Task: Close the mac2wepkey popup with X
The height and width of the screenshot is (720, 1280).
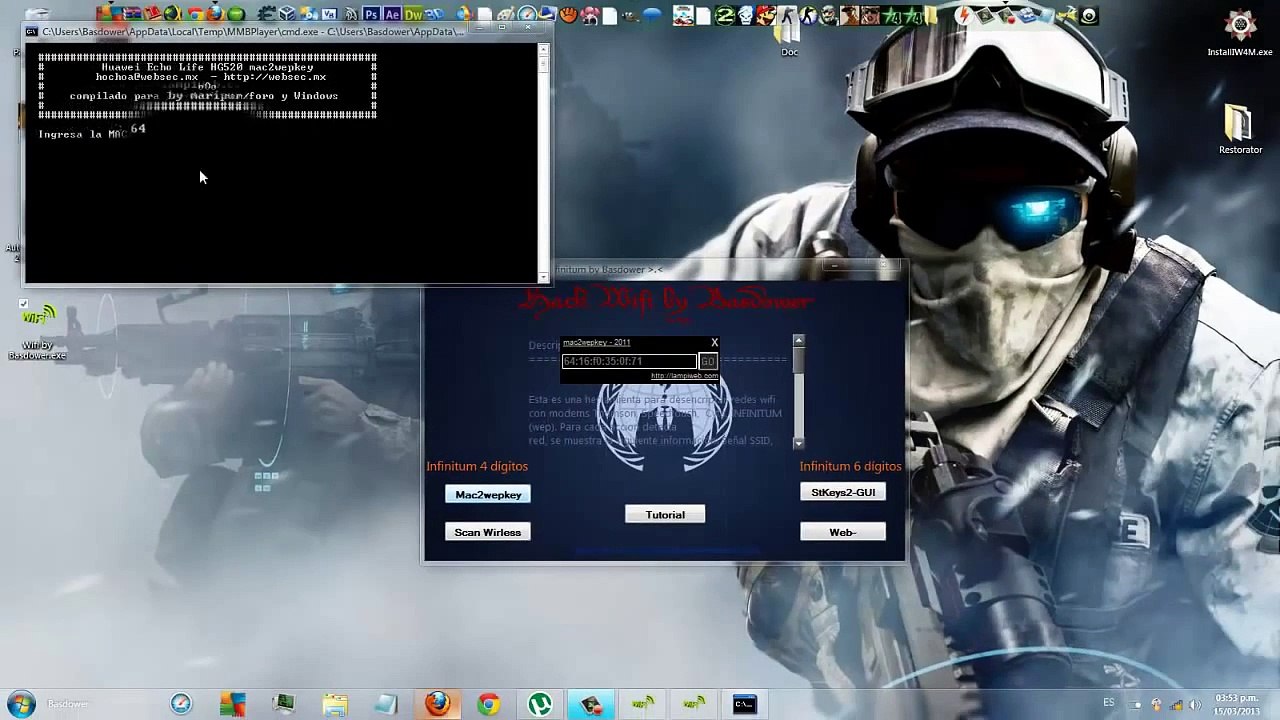Action: tap(714, 343)
